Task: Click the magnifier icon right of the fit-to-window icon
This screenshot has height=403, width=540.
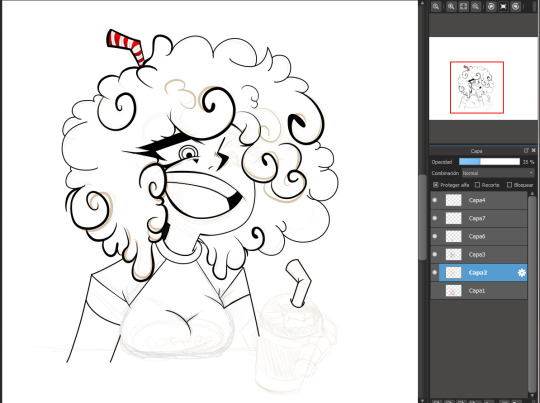Action: tap(476, 6)
